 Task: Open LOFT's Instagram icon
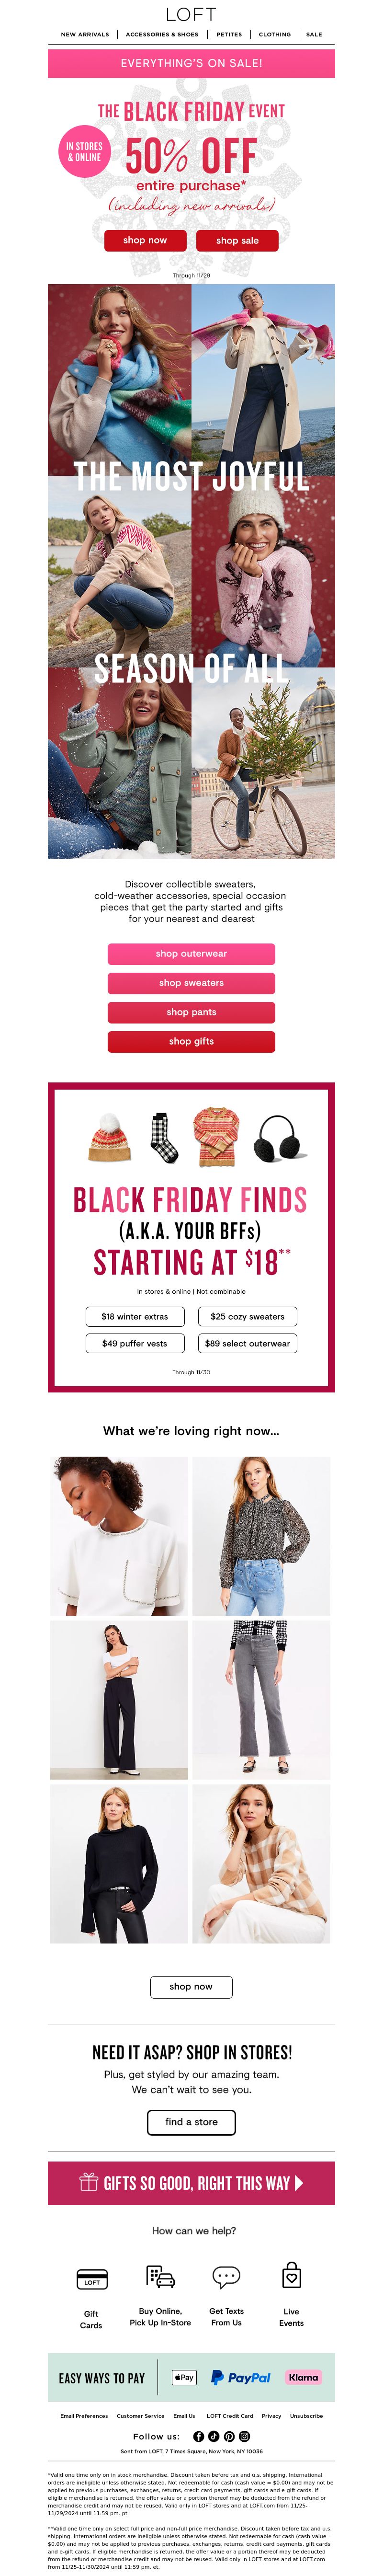(244, 2436)
